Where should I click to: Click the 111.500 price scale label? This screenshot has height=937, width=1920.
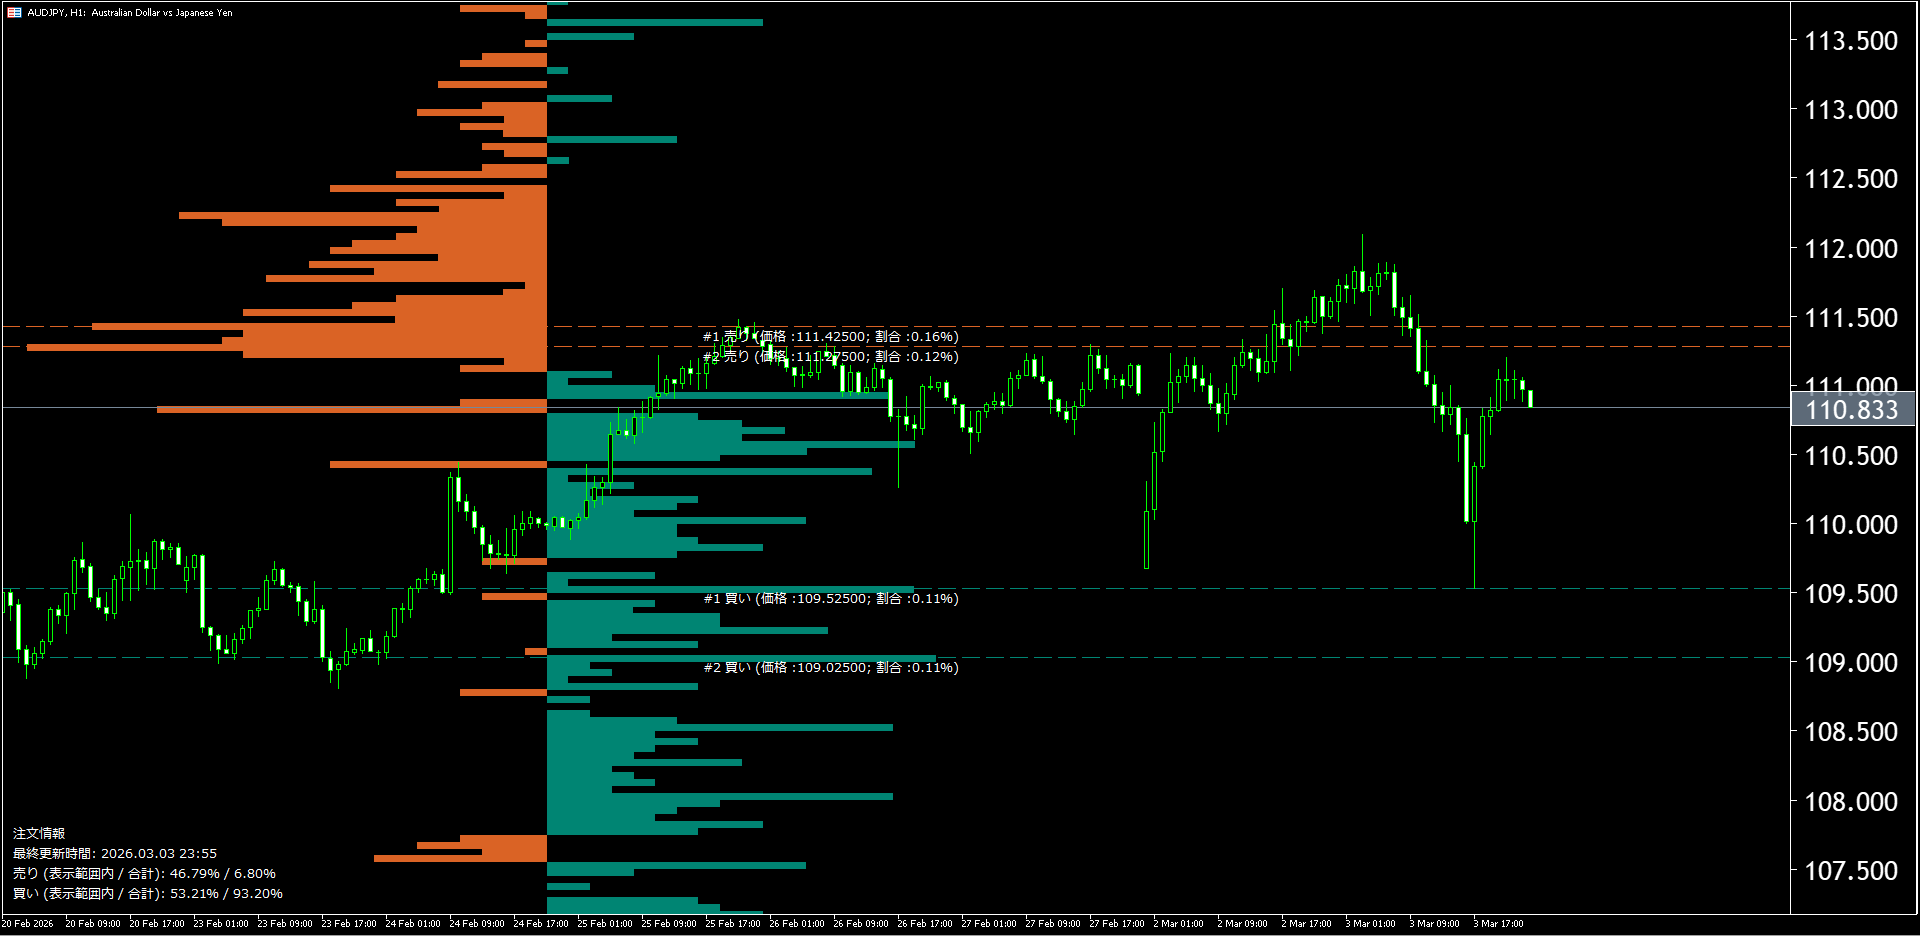click(x=1851, y=318)
